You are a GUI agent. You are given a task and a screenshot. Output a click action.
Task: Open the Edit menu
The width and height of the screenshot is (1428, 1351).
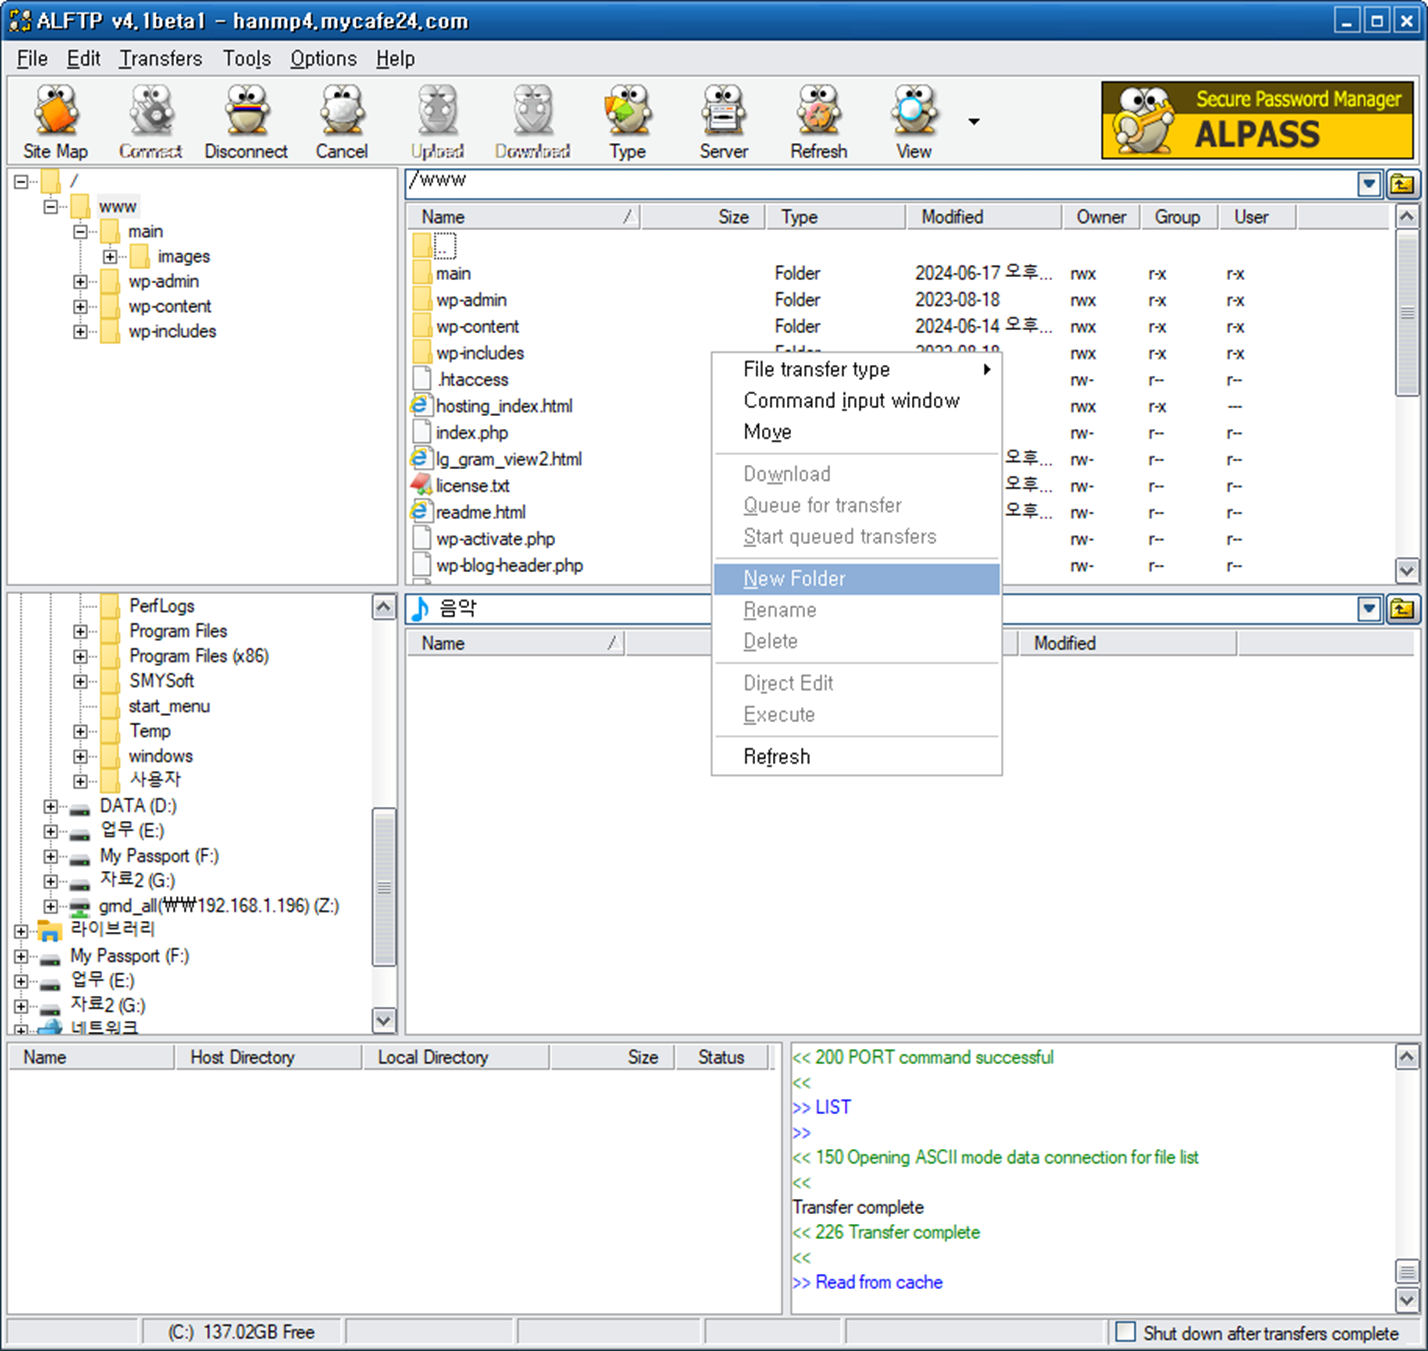tap(83, 58)
